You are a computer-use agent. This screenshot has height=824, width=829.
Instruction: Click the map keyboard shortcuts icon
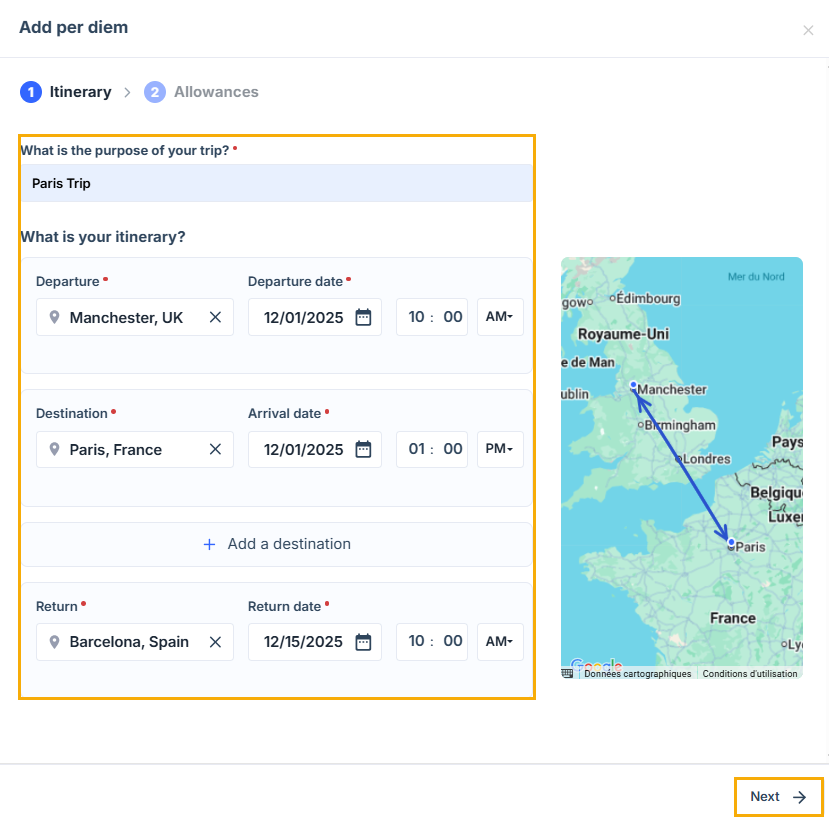pyautogui.click(x=568, y=673)
